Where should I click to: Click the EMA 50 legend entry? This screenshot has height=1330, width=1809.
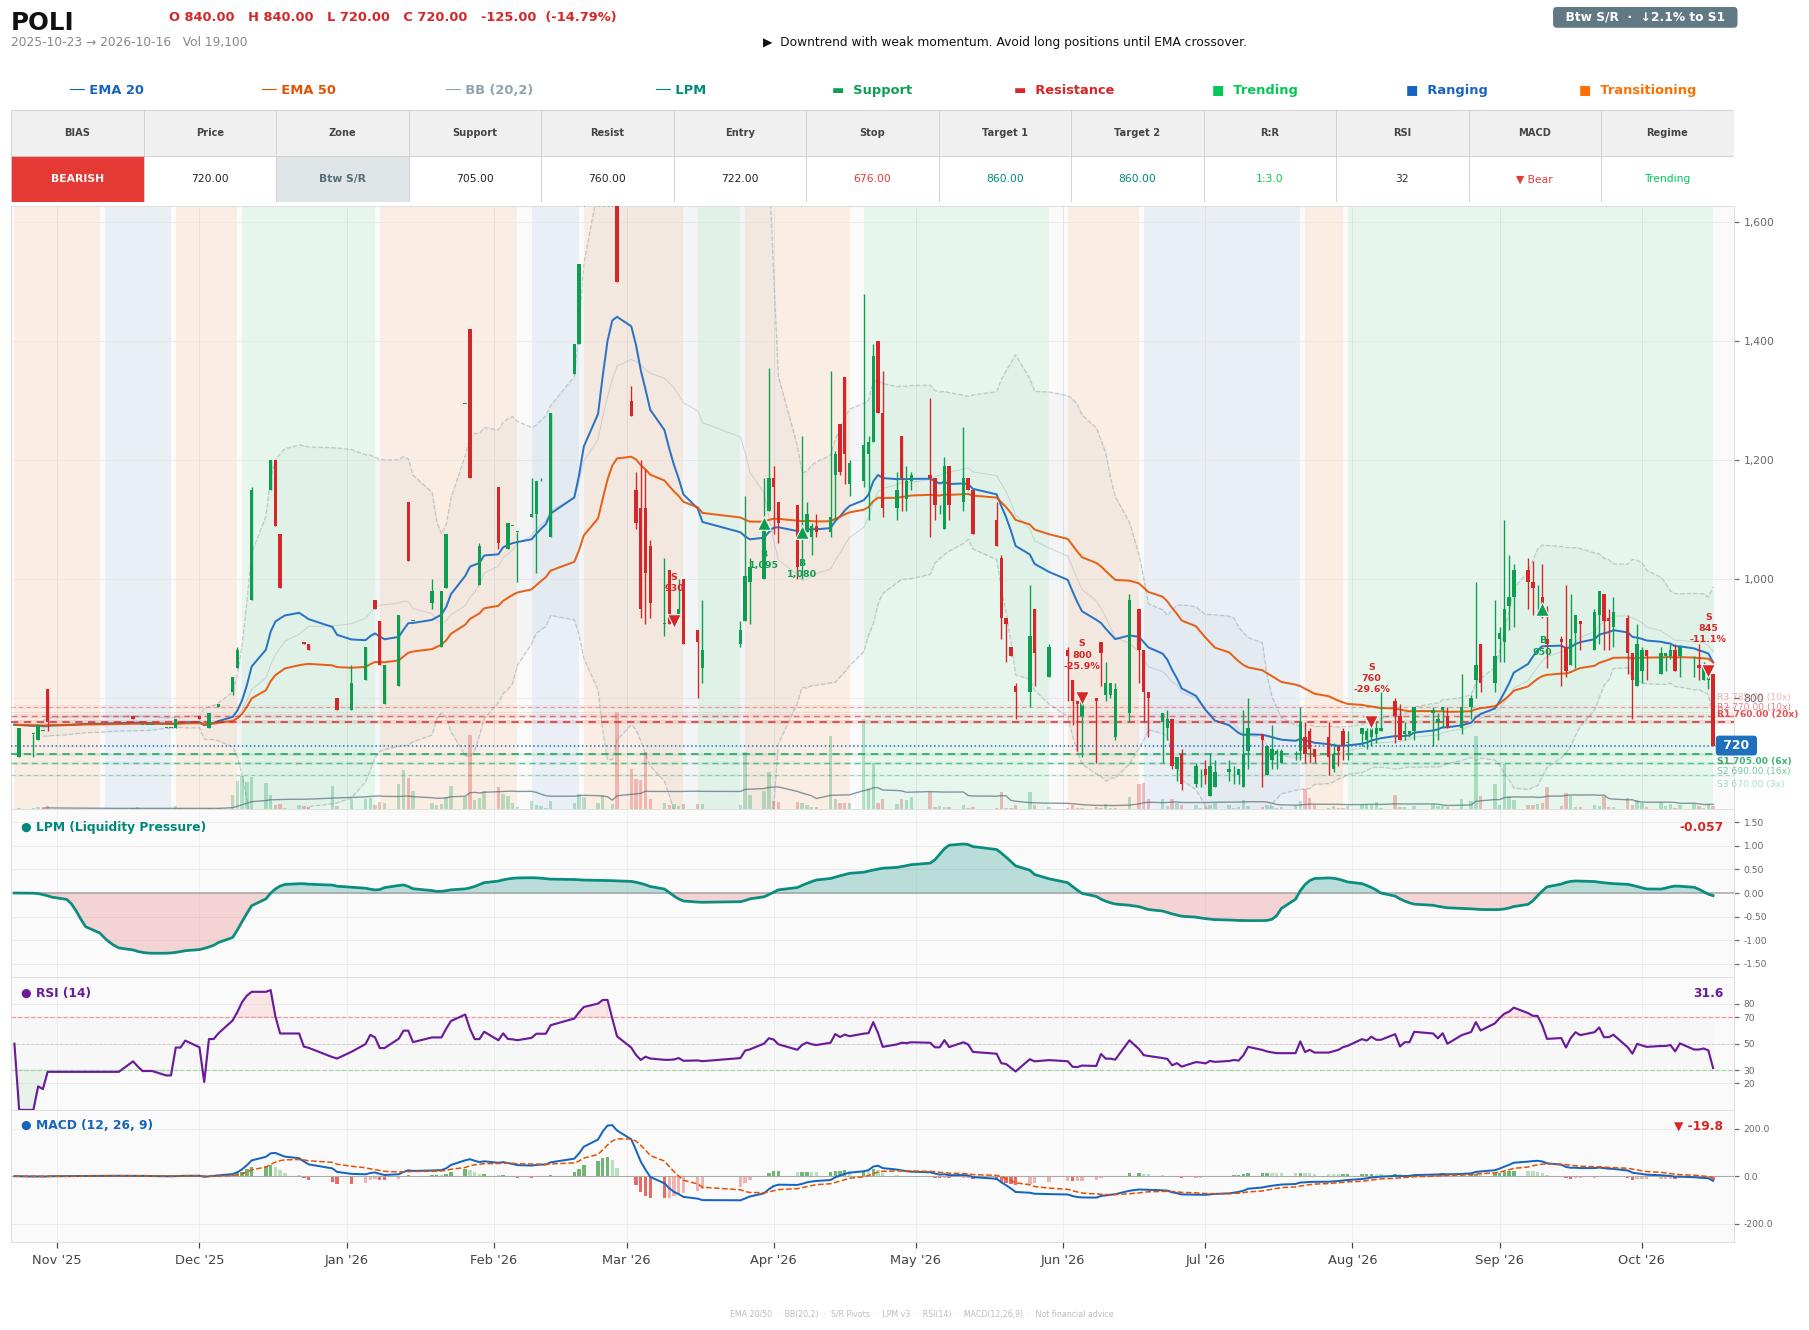(x=299, y=90)
